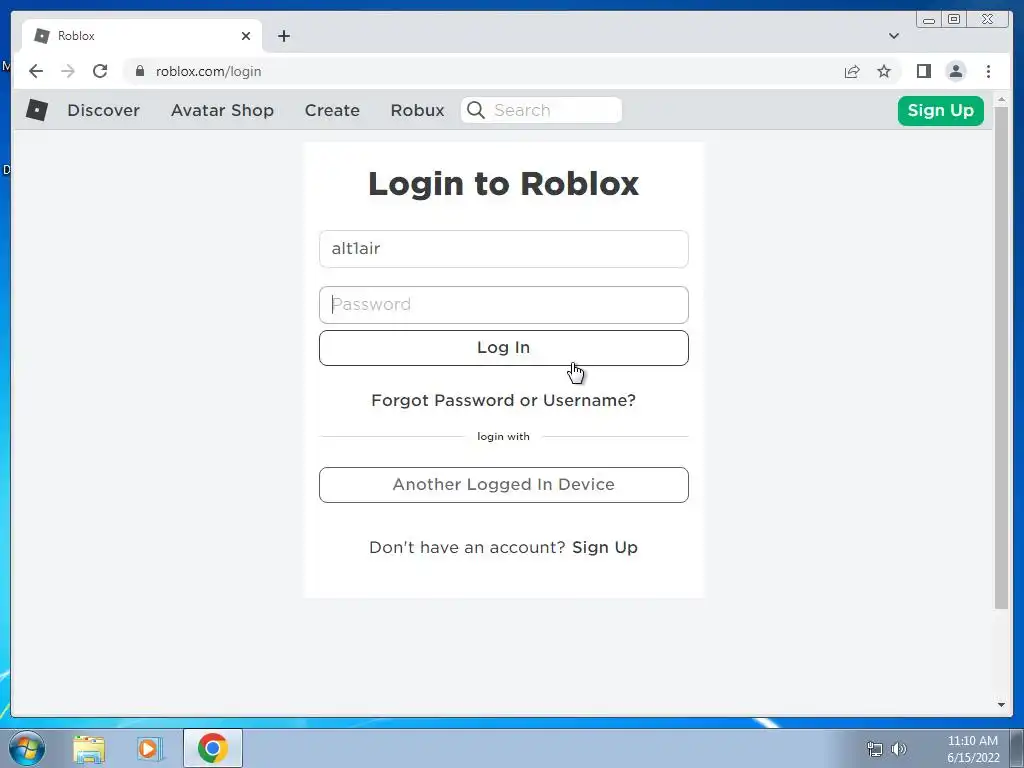Click the Roblox logo in navbar
The height and width of the screenshot is (768, 1024).
click(x=37, y=110)
